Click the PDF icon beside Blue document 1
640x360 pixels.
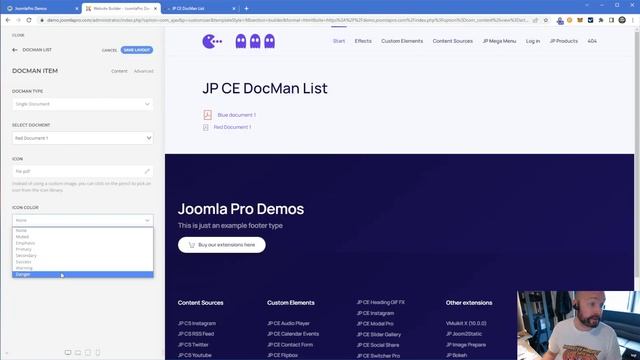[207, 115]
